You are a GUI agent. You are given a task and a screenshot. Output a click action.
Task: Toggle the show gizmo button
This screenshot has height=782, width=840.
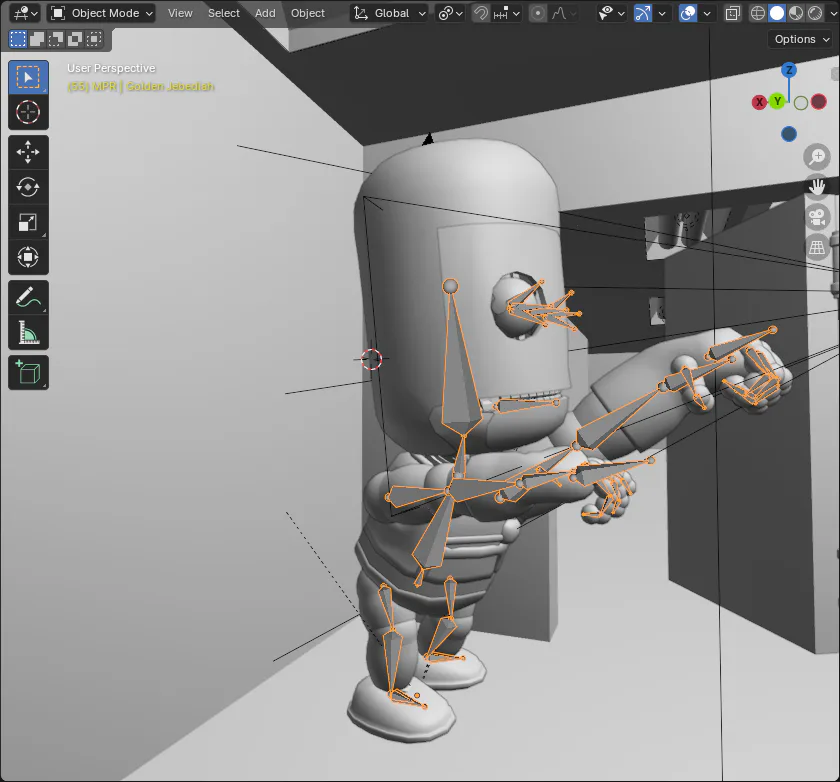pos(642,13)
